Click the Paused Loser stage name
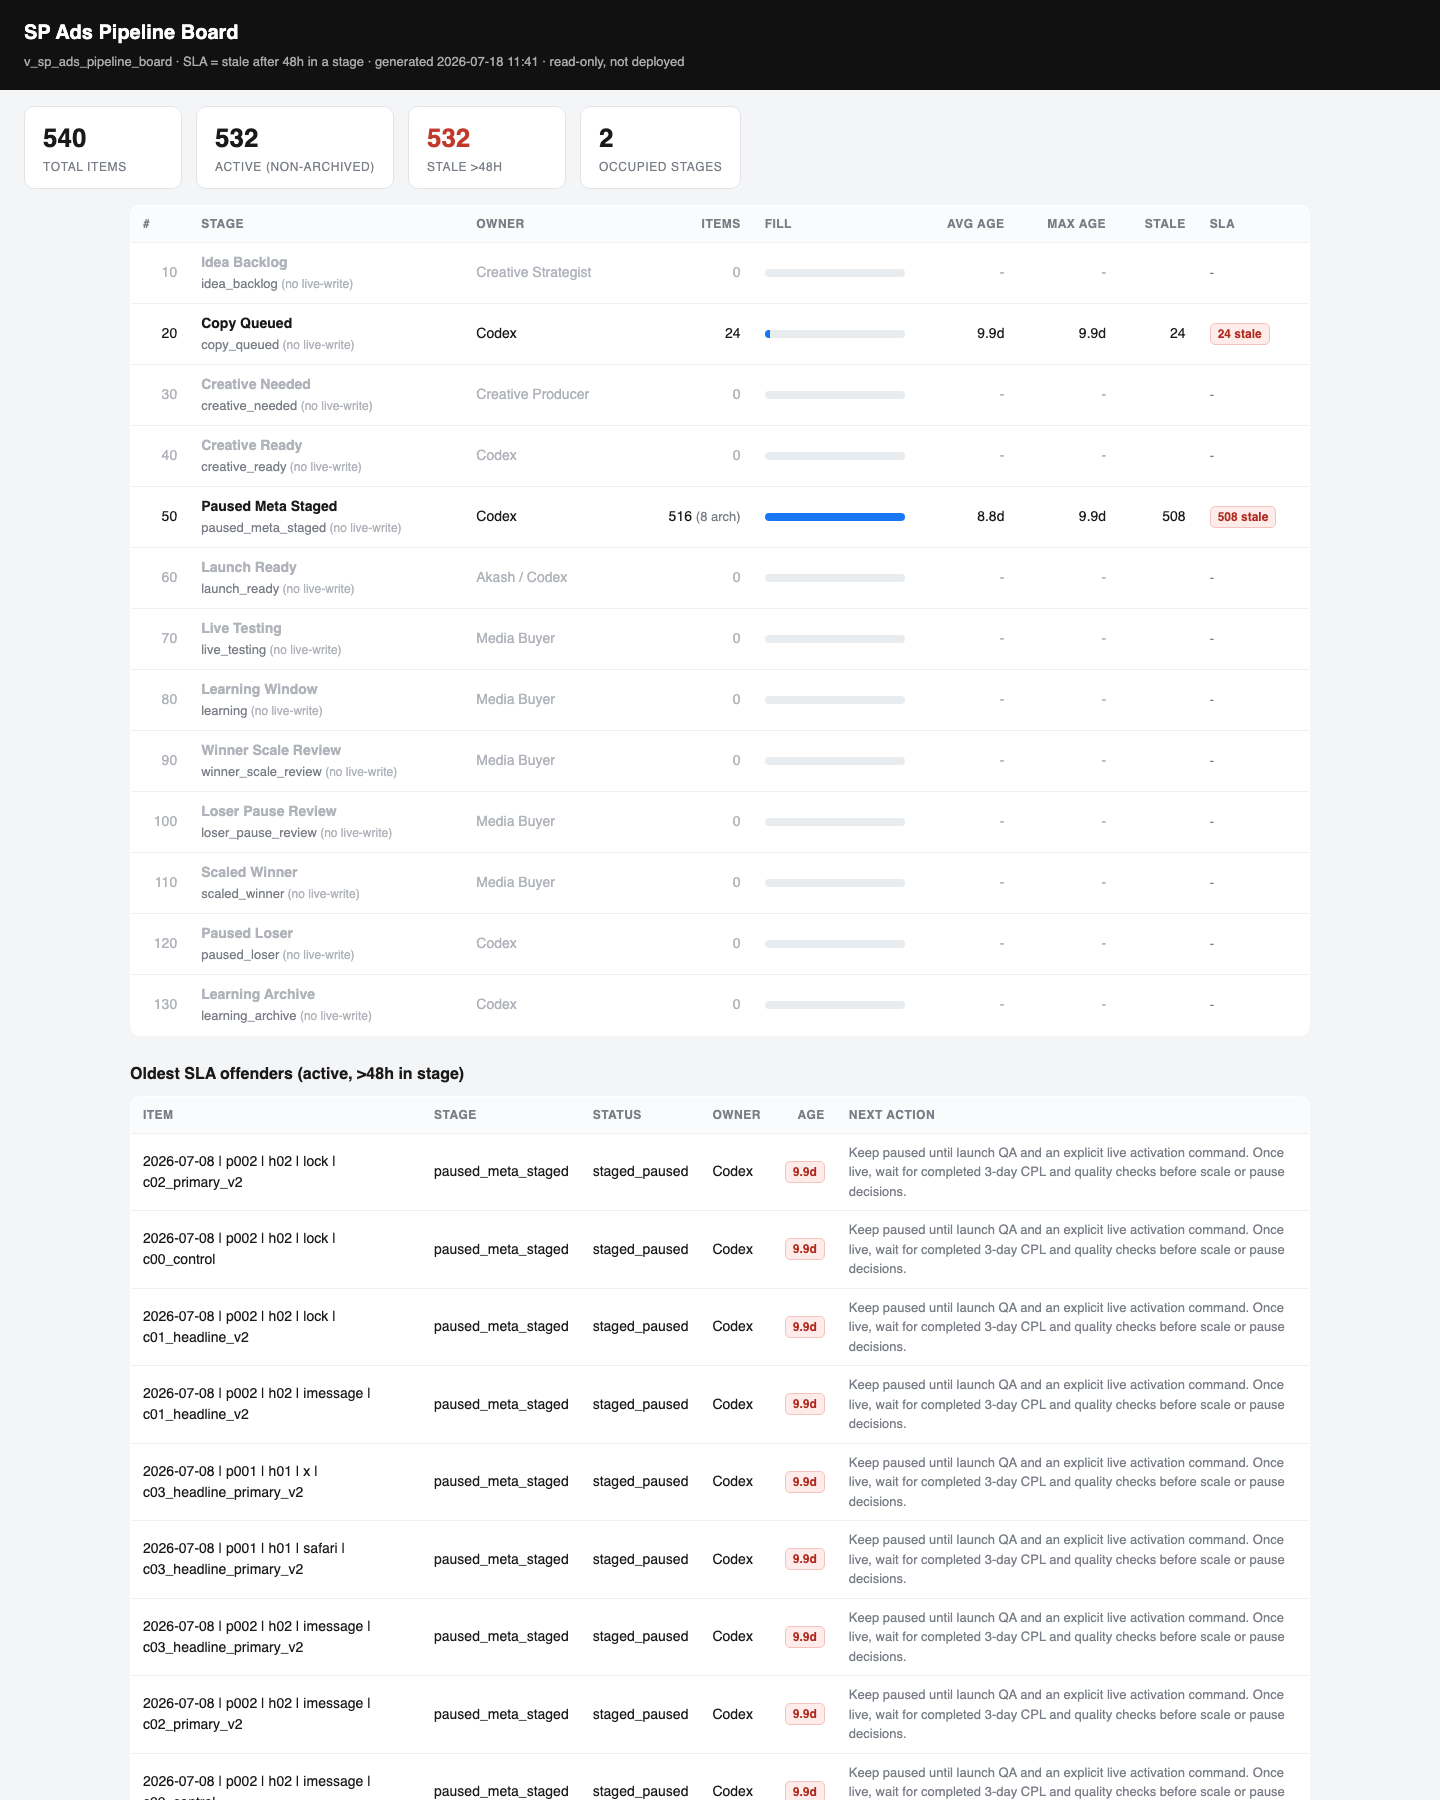This screenshot has width=1440, height=1800. coord(247,933)
